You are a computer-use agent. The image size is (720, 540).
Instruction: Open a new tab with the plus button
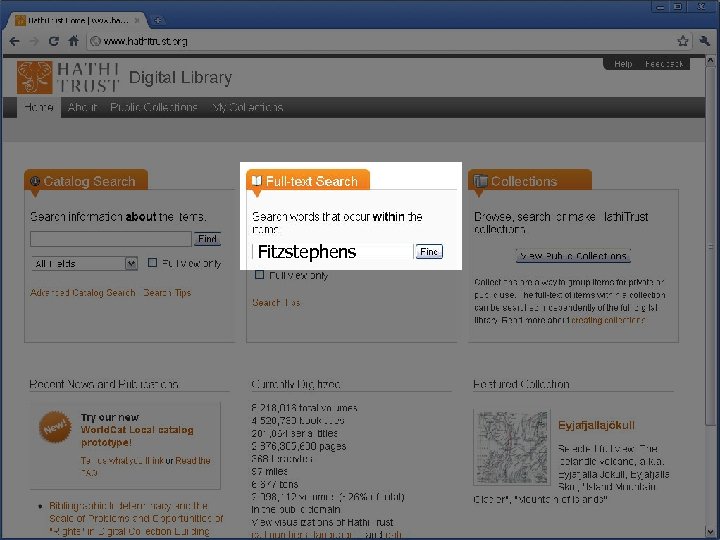pos(158,20)
